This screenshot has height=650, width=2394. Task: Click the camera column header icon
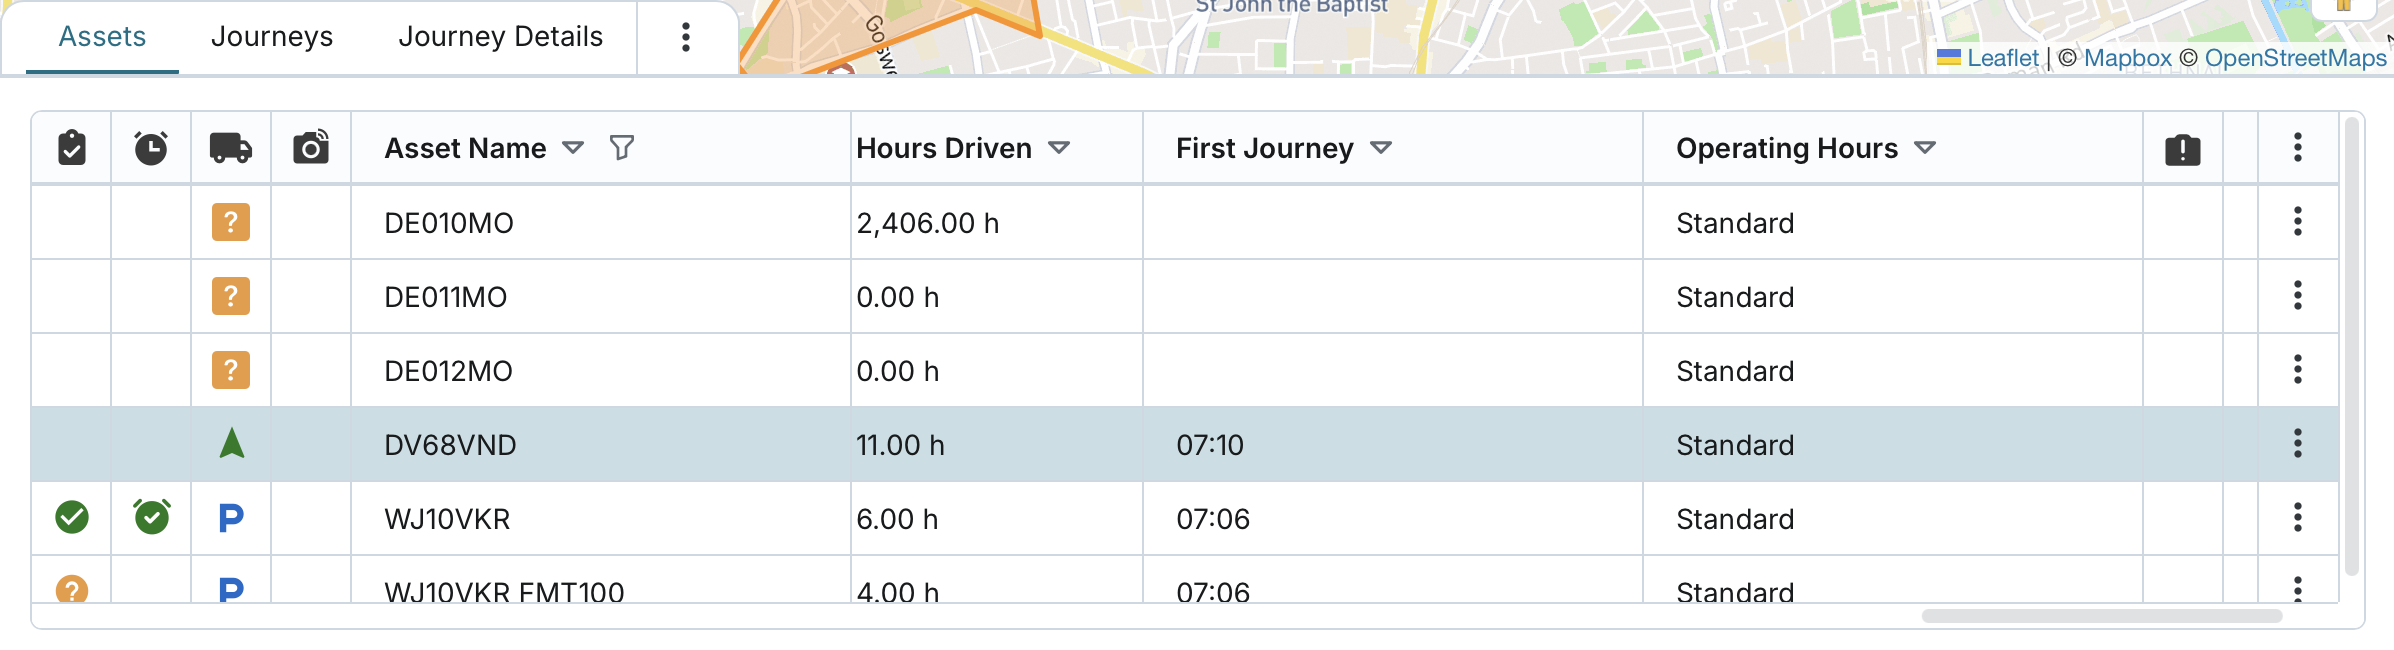[x=311, y=148]
